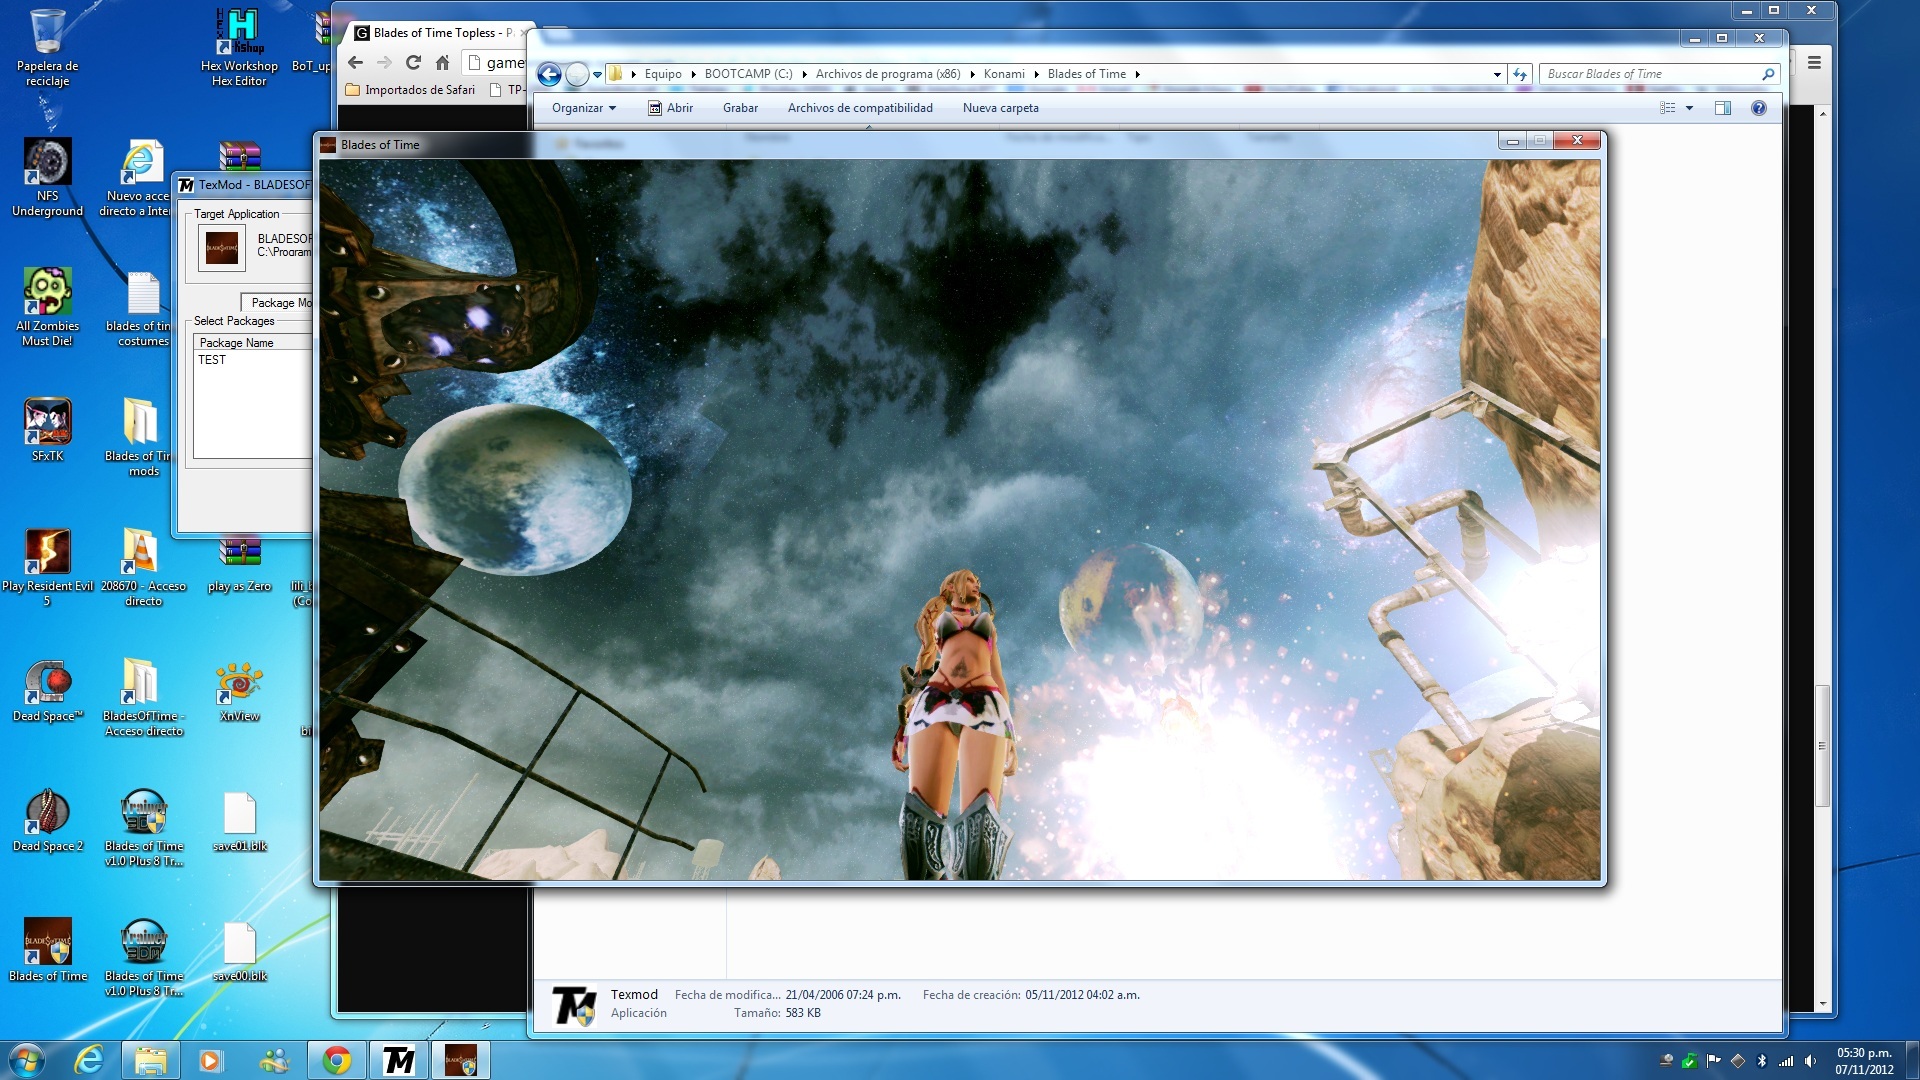Screen dimensions: 1920x1080
Task: Launch Google Chrome taskbar icon
Action: pos(336,1060)
